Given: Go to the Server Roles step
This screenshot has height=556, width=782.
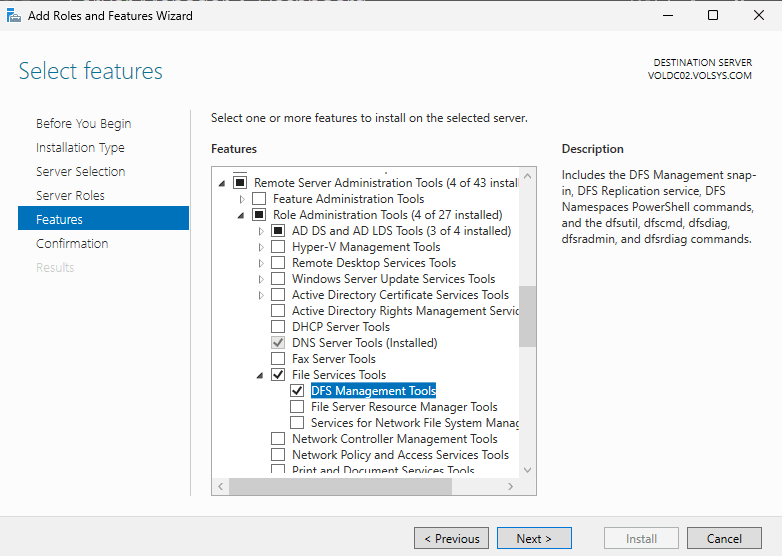Looking at the screenshot, I should [70, 195].
